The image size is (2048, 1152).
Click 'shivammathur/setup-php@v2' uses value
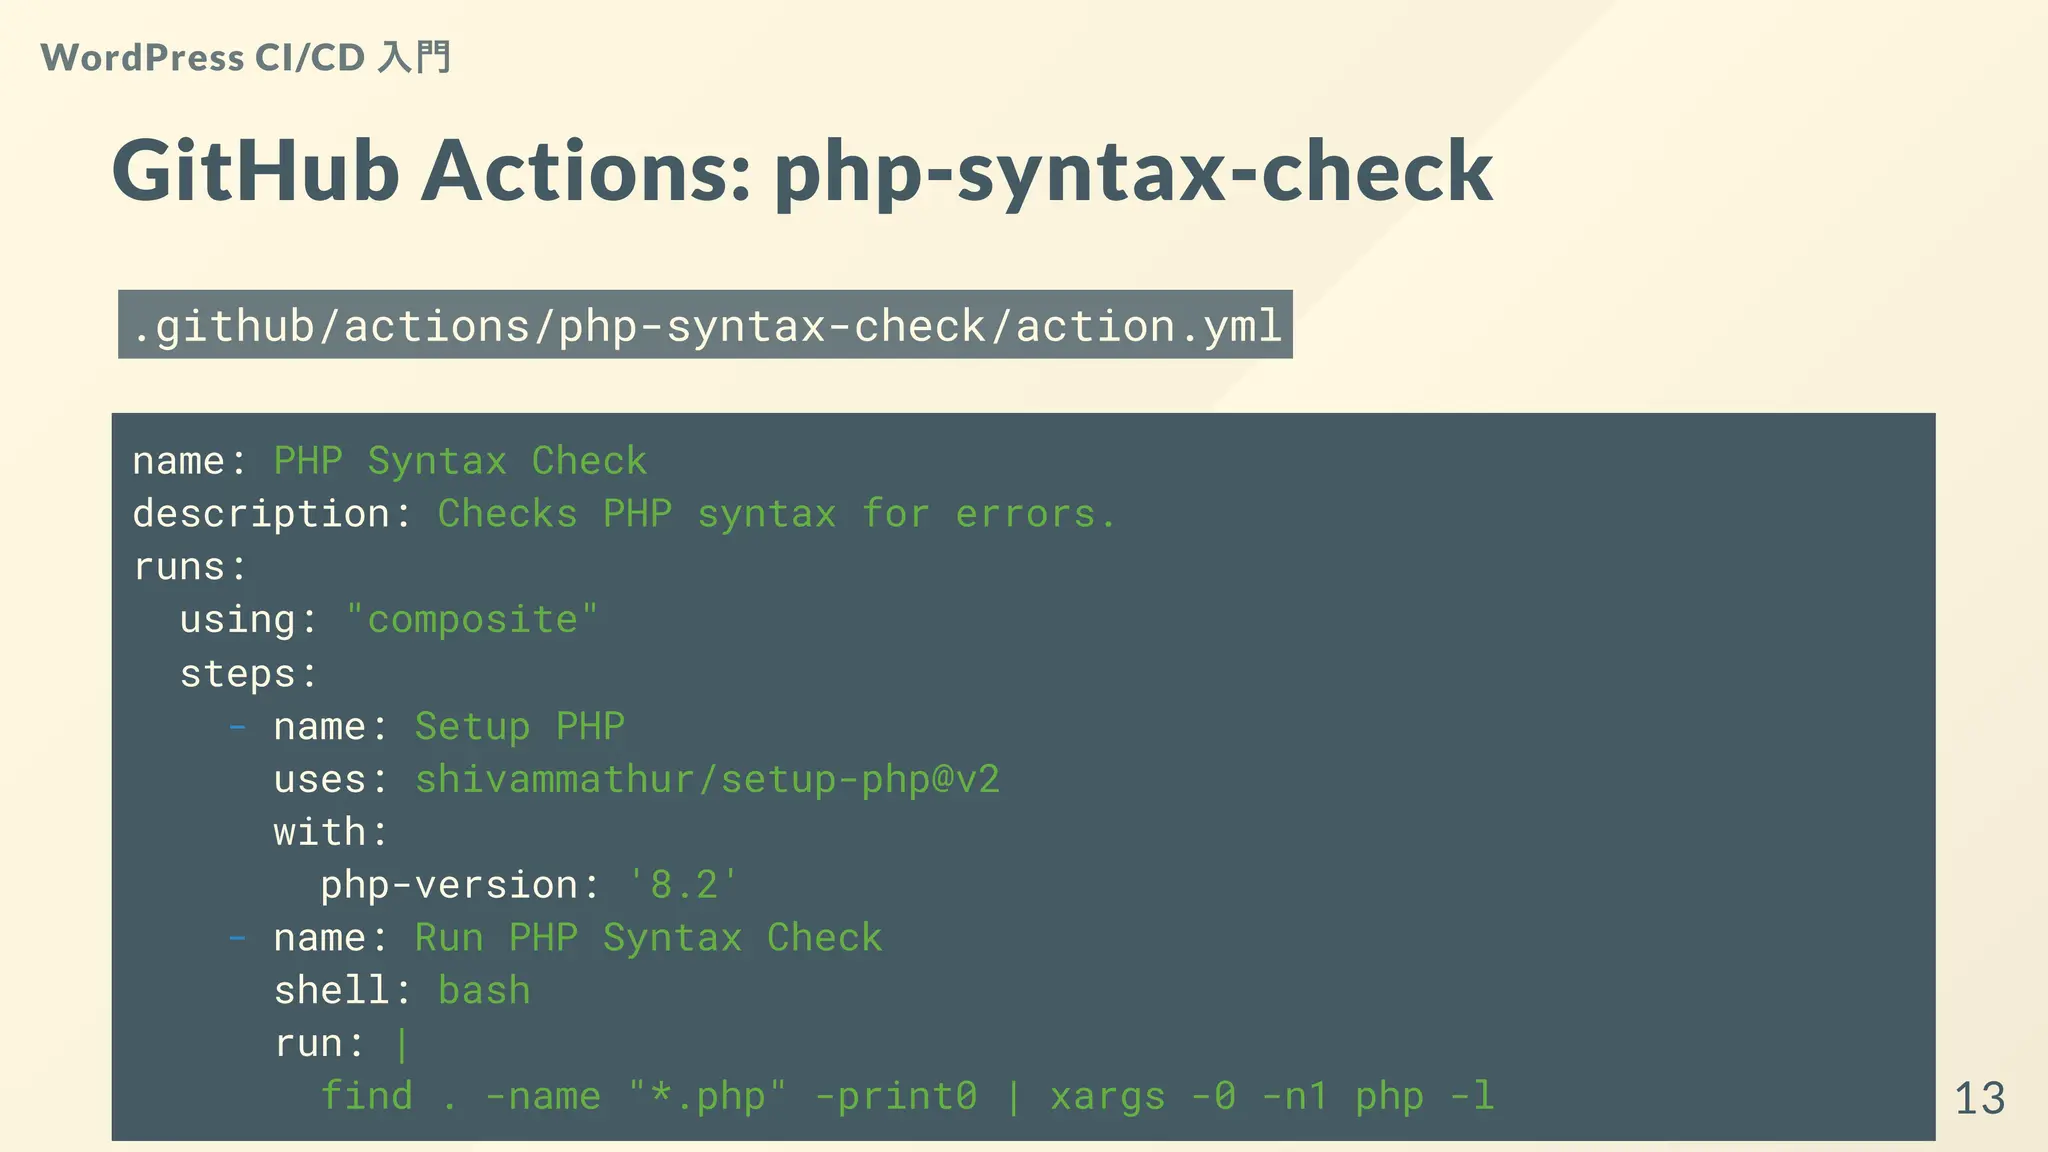(707, 779)
